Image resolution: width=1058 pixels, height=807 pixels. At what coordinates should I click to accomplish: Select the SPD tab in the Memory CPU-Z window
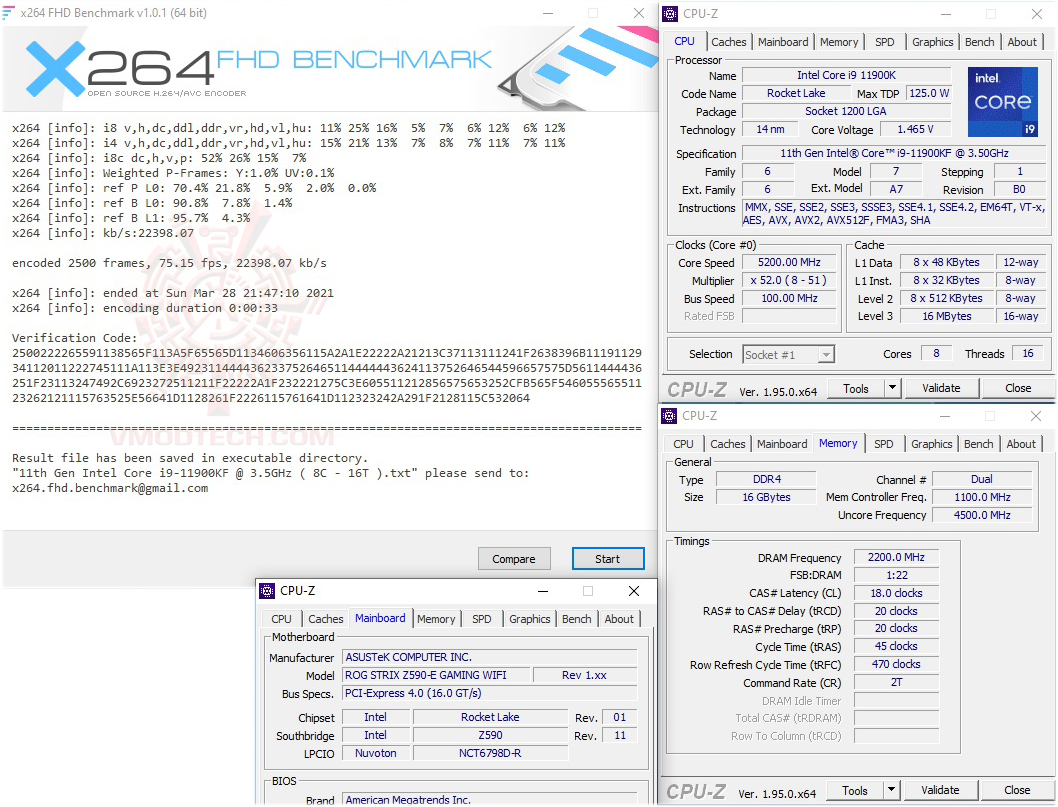click(883, 444)
